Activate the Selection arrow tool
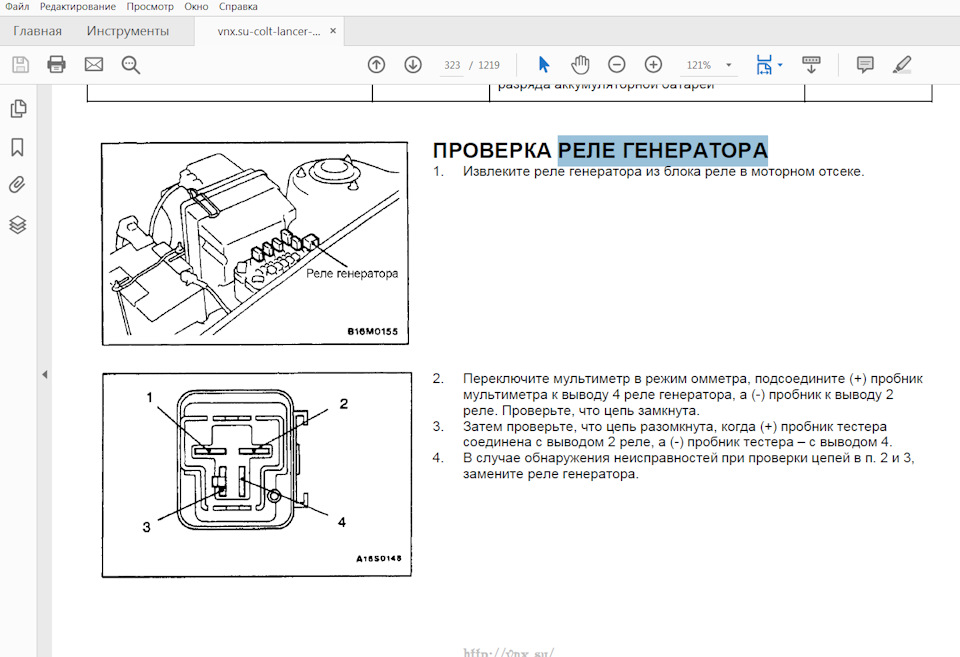The width and height of the screenshot is (960, 657). pos(543,64)
